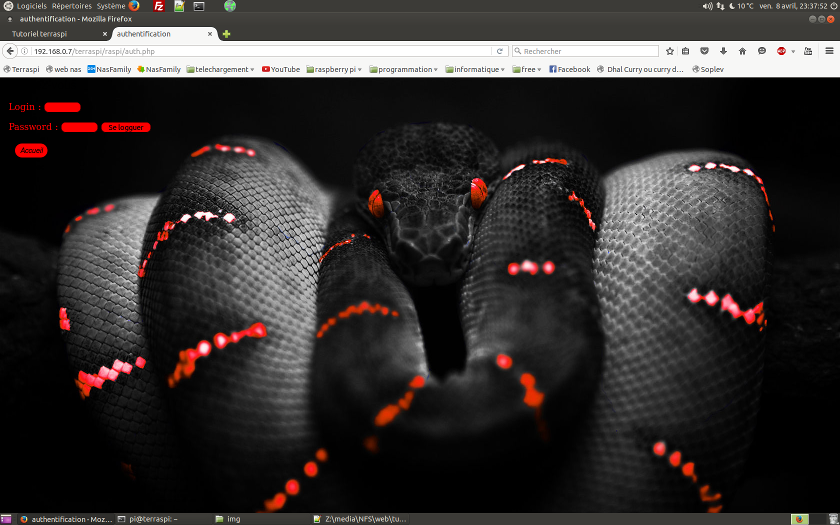Viewport: 840px width, 525px height.
Task: Reload the page with the refresh icon
Action: 500,51
